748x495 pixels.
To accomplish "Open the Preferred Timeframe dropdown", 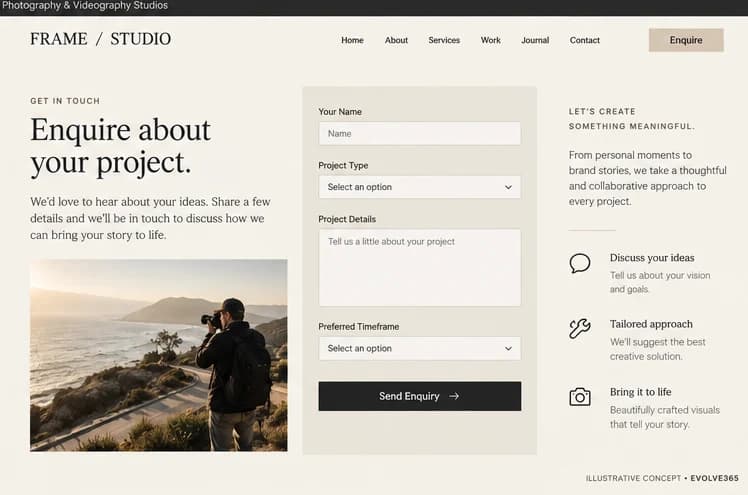I will (420, 348).
